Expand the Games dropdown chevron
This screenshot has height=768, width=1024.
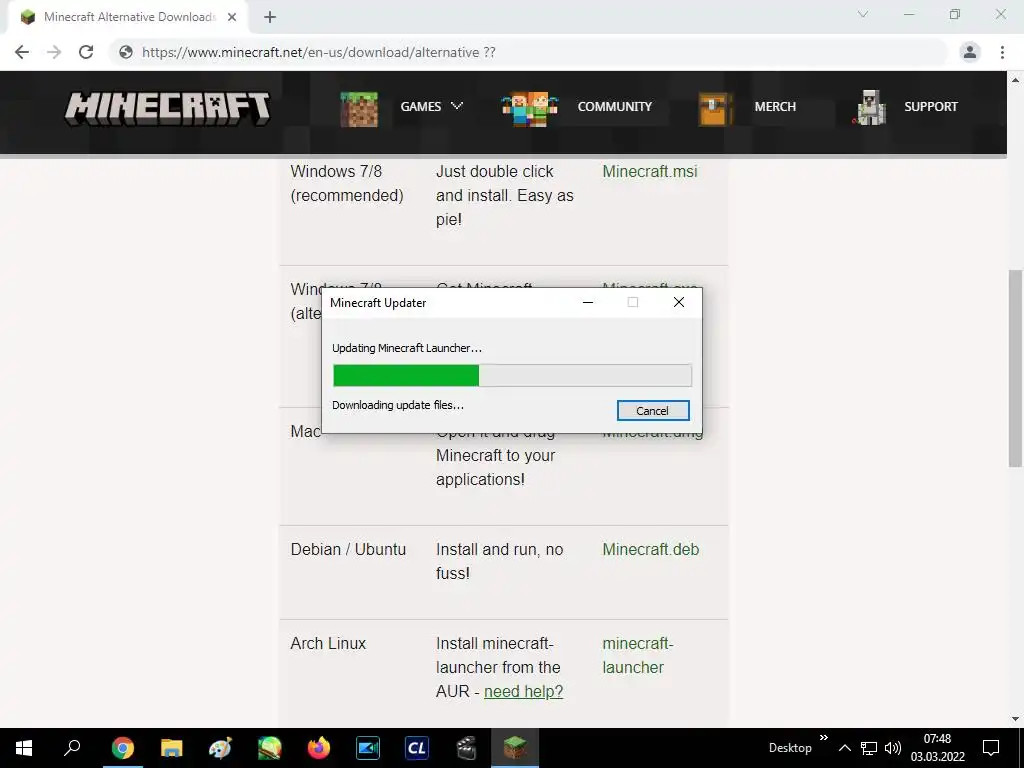(x=457, y=106)
